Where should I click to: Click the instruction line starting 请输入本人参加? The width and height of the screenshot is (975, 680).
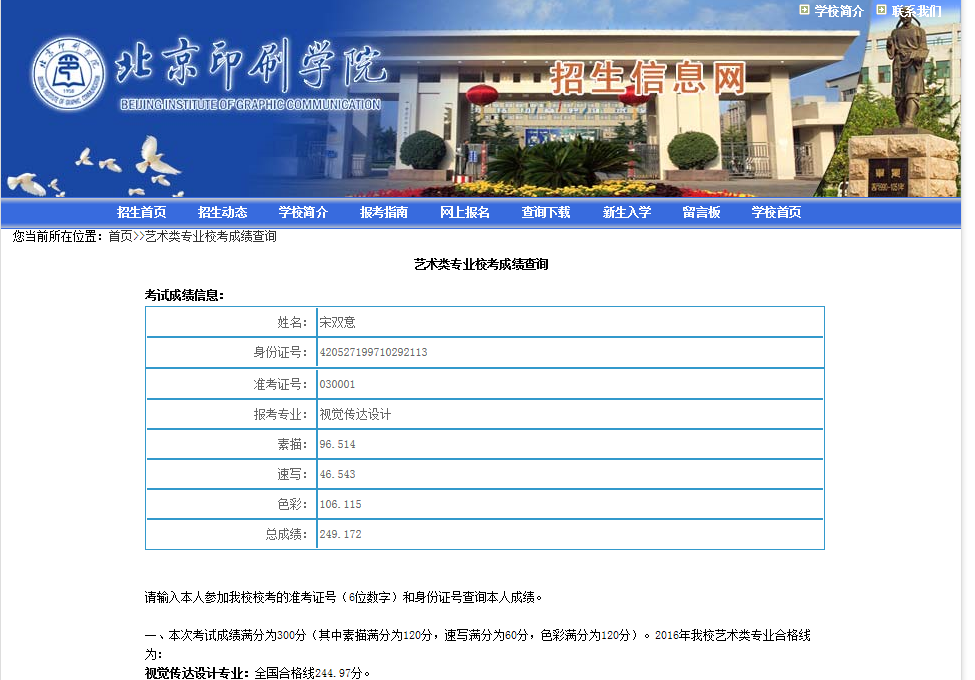pos(343,597)
